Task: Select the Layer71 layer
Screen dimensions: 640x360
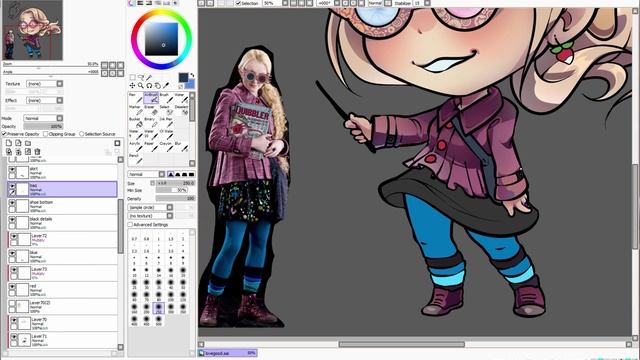Action: [62, 340]
